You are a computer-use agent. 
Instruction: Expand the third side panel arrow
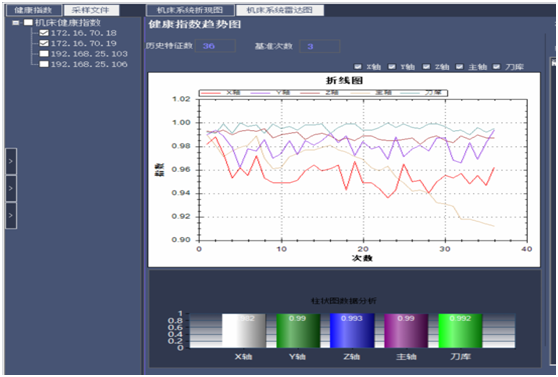(11, 215)
